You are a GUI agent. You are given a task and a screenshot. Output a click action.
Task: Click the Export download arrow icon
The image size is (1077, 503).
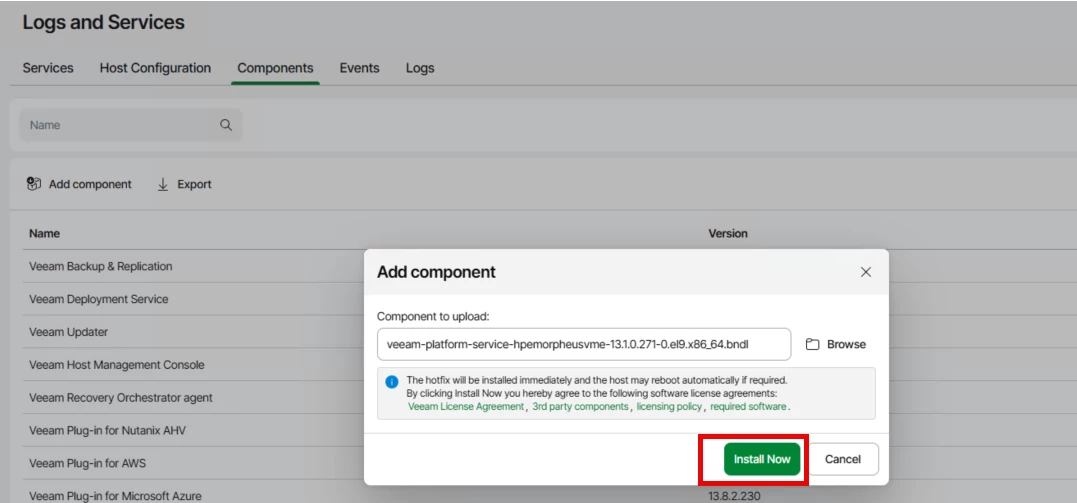click(x=163, y=184)
